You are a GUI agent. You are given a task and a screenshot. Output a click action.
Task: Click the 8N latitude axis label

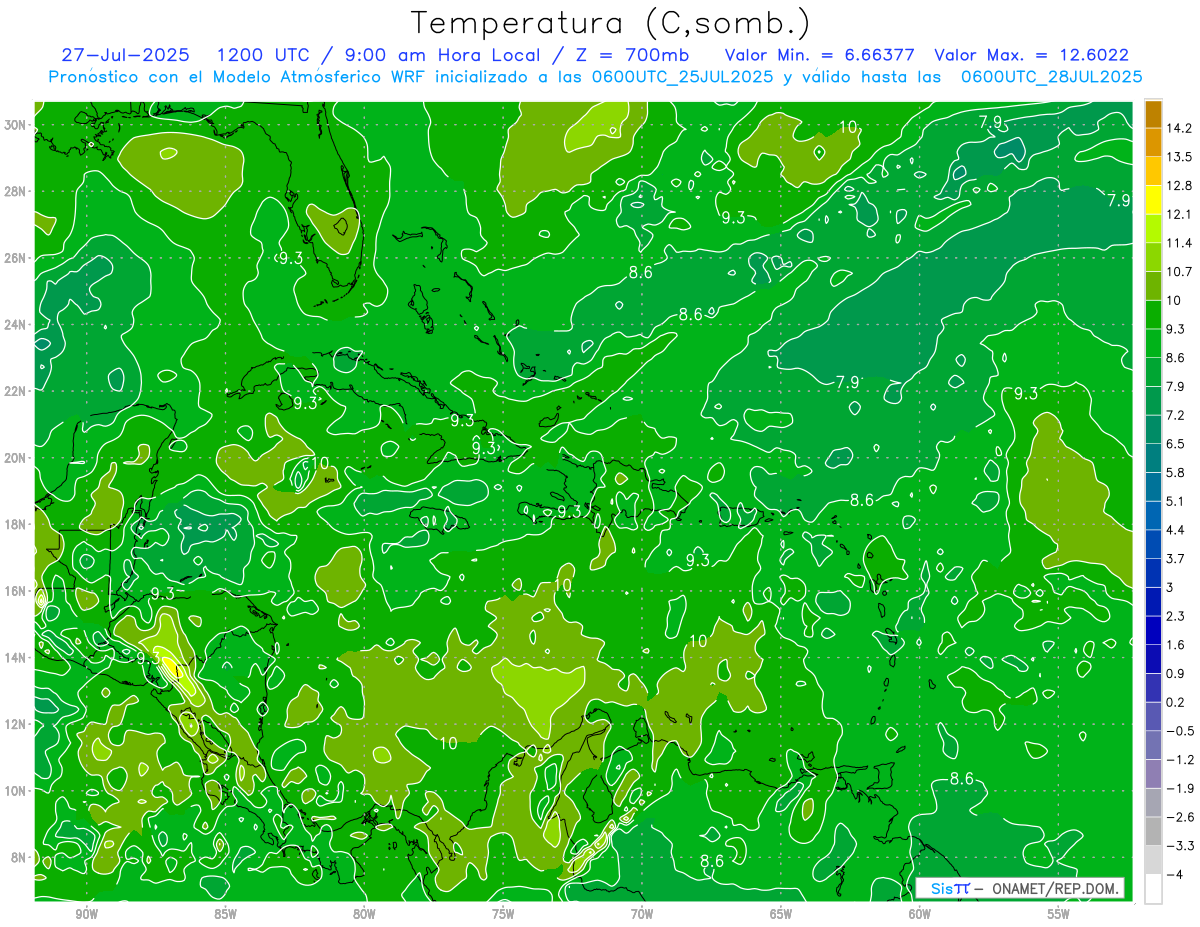(18, 858)
